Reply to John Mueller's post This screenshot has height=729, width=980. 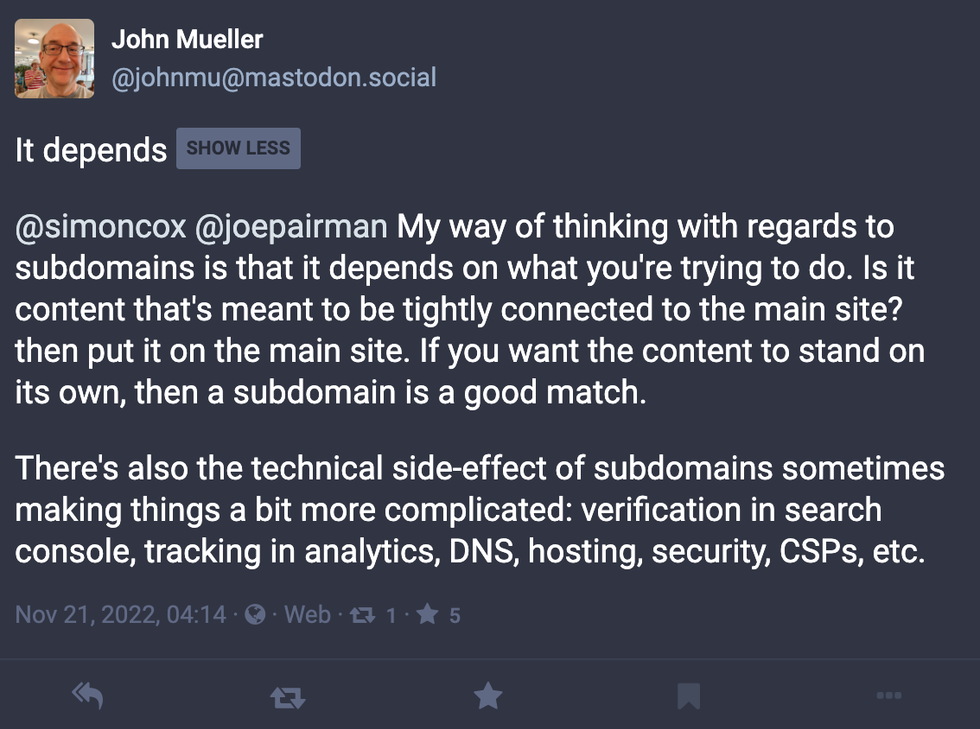89,695
